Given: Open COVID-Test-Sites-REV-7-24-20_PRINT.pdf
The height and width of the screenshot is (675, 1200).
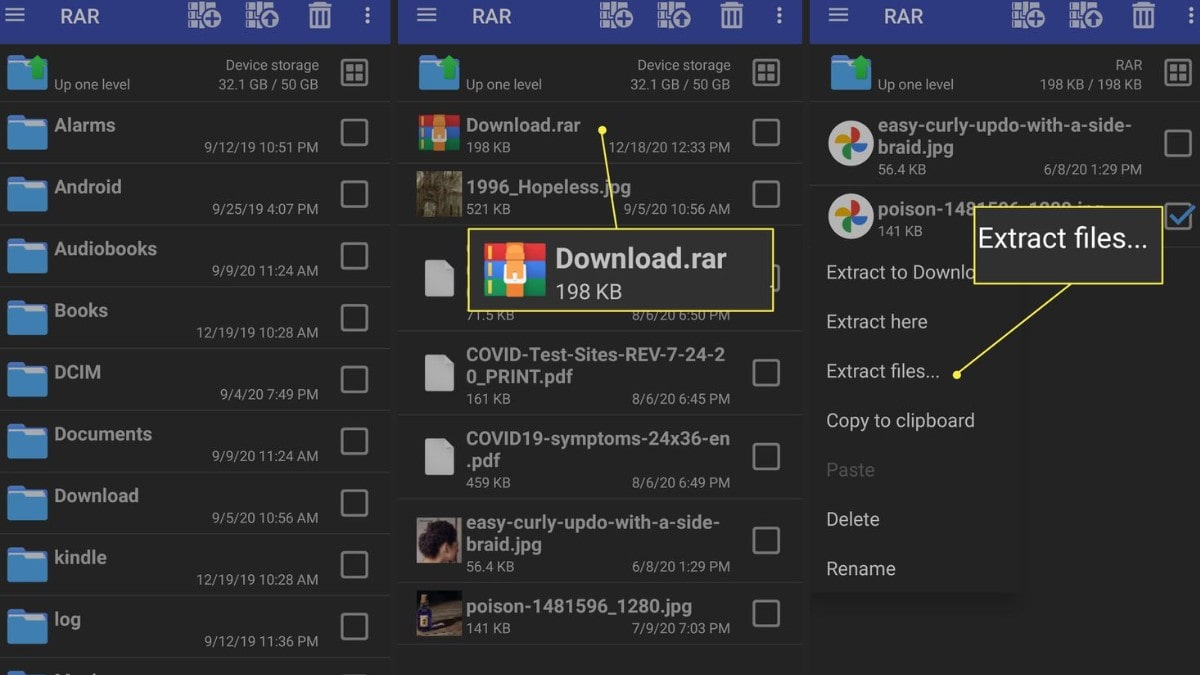Looking at the screenshot, I should (x=596, y=366).
